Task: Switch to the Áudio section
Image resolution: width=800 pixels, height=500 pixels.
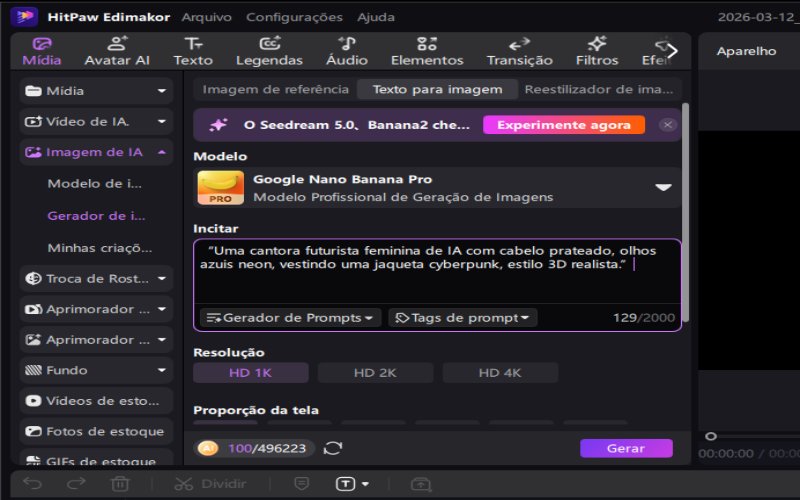Action: click(346, 50)
